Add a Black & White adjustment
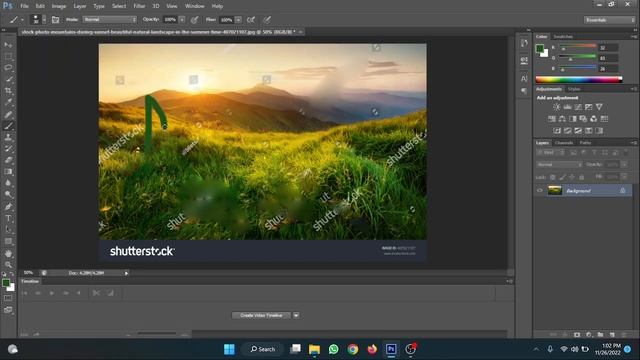The height and width of the screenshot is (360, 640). pyautogui.click(x=573, y=119)
